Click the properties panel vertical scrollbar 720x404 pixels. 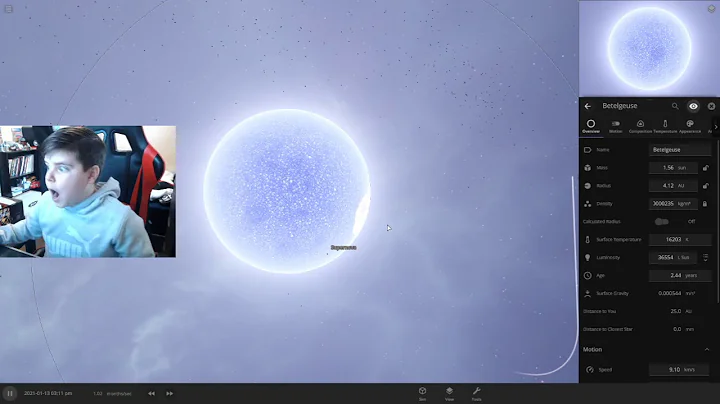[718, 223]
